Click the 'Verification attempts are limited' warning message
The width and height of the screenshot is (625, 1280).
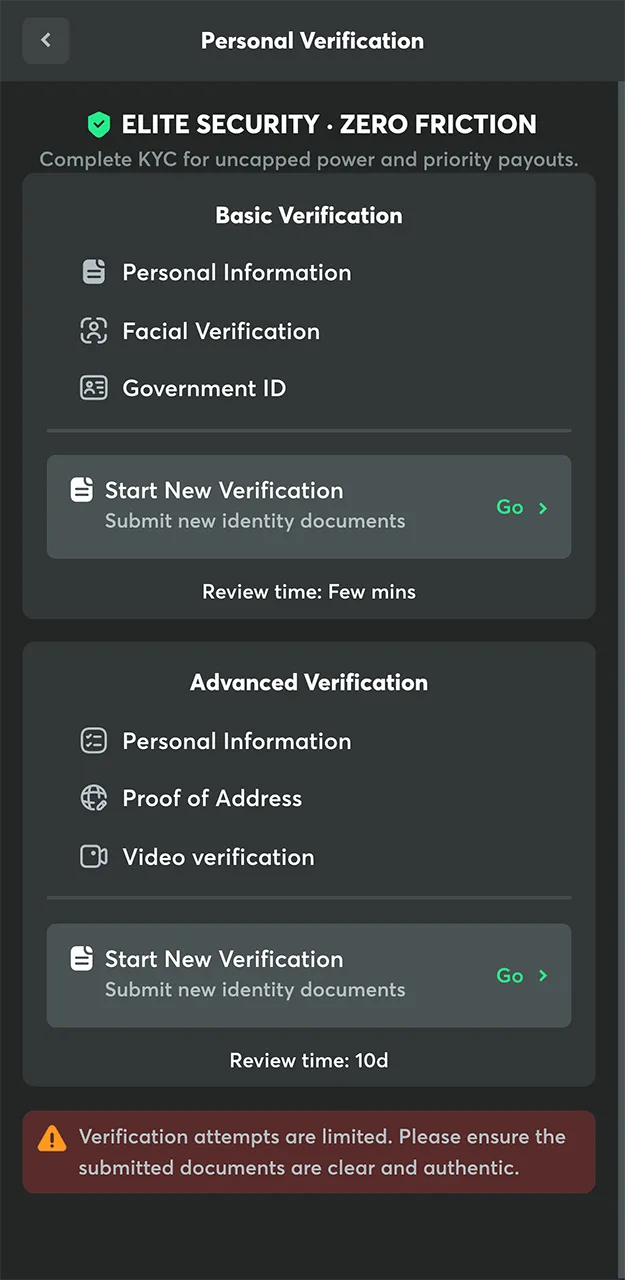point(322,1152)
